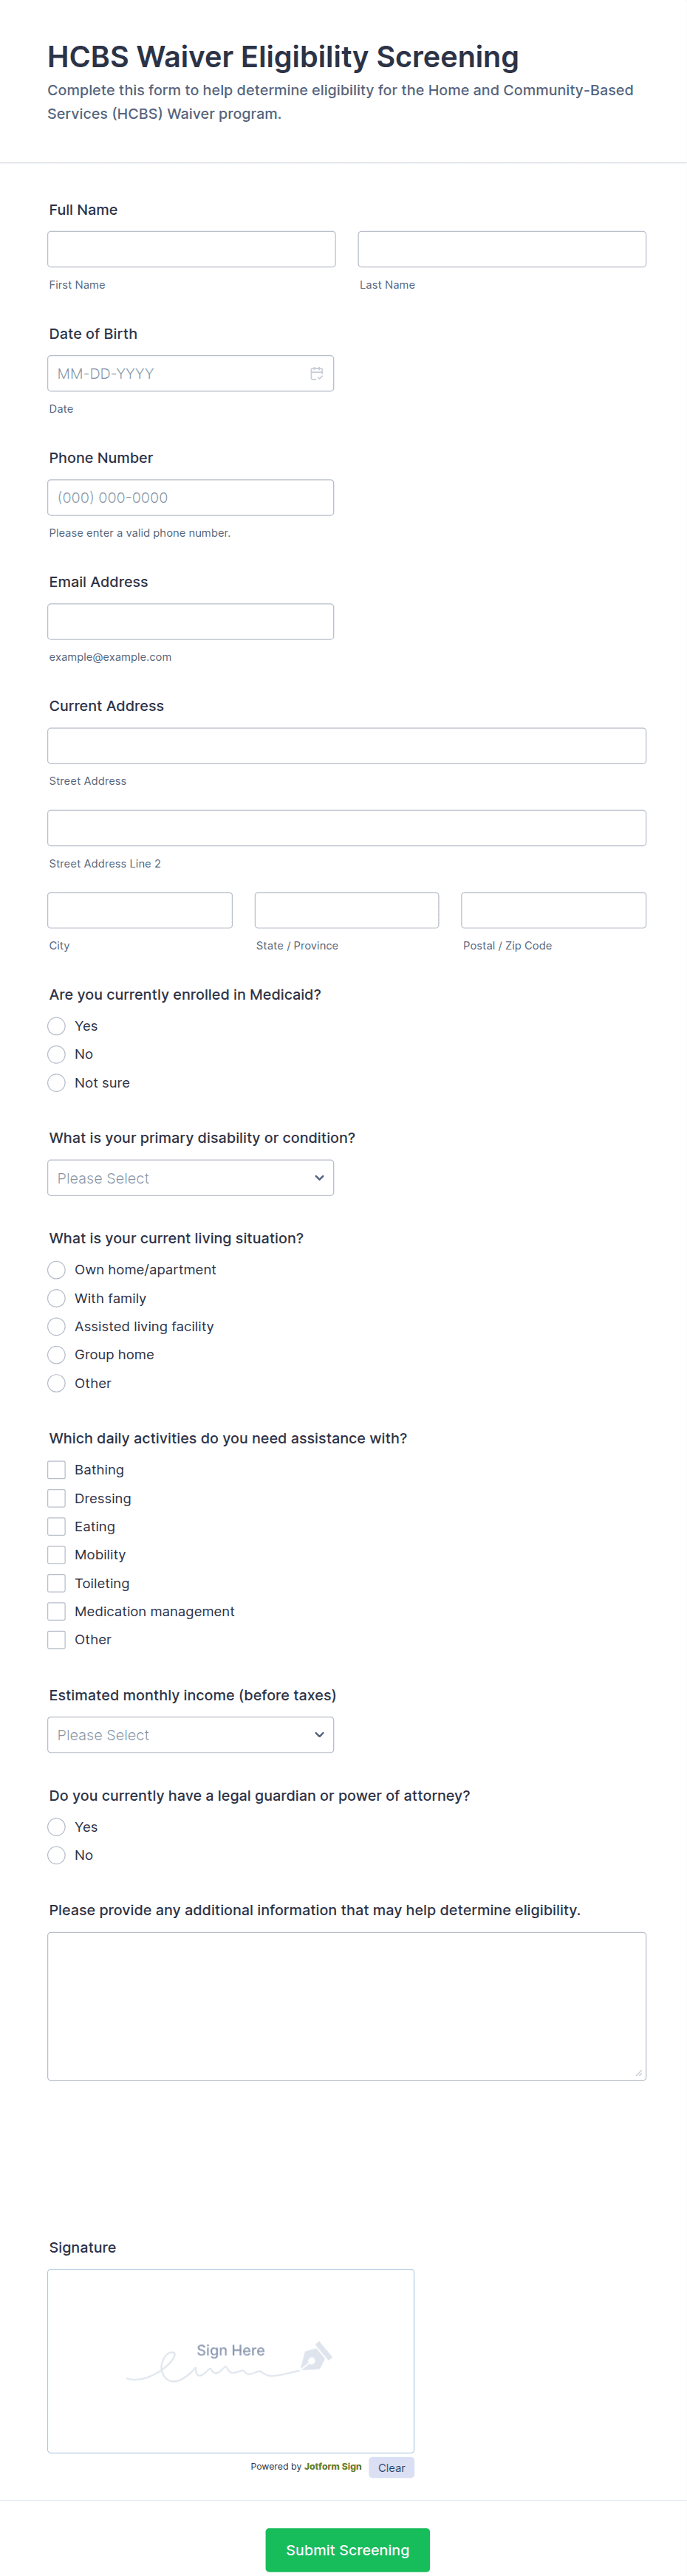Click into the Last Name field

point(501,249)
